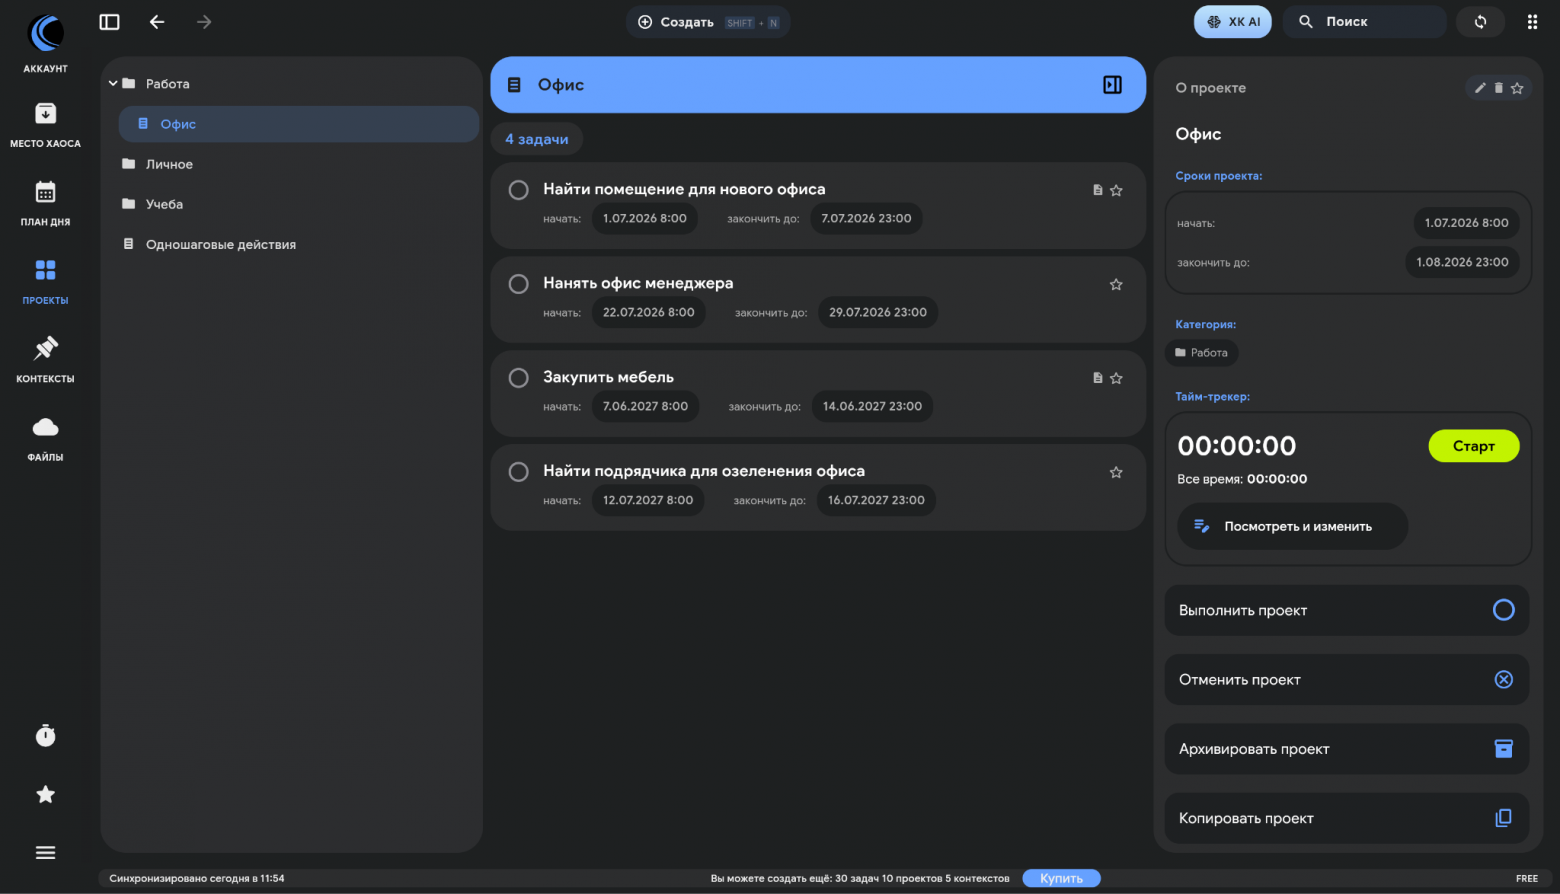Click the FREE plan label

[1527, 878]
